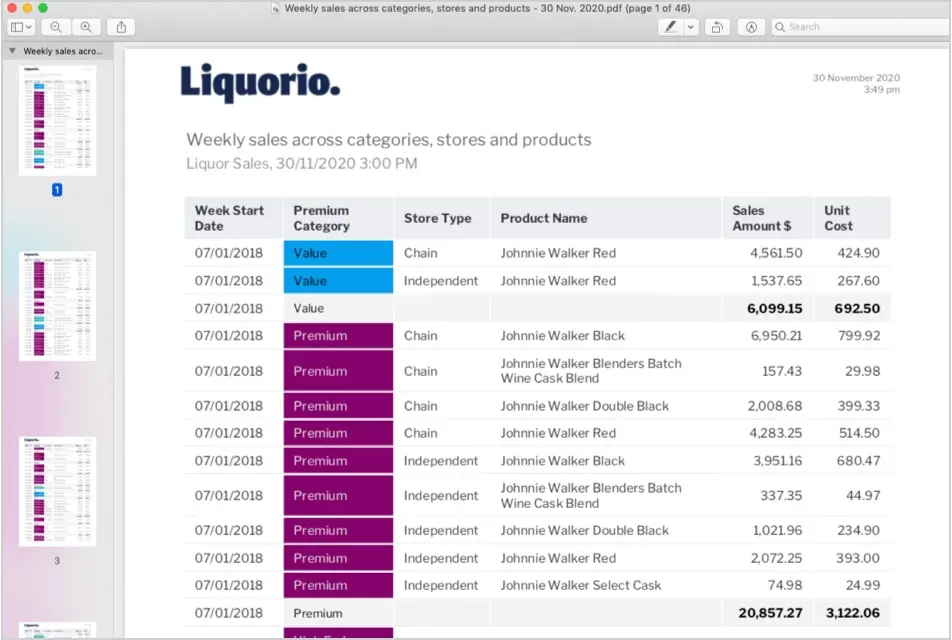This screenshot has width=952, height=640.
Task: Jump to the page 3 thumbnail
Action: tap(57, 491)
